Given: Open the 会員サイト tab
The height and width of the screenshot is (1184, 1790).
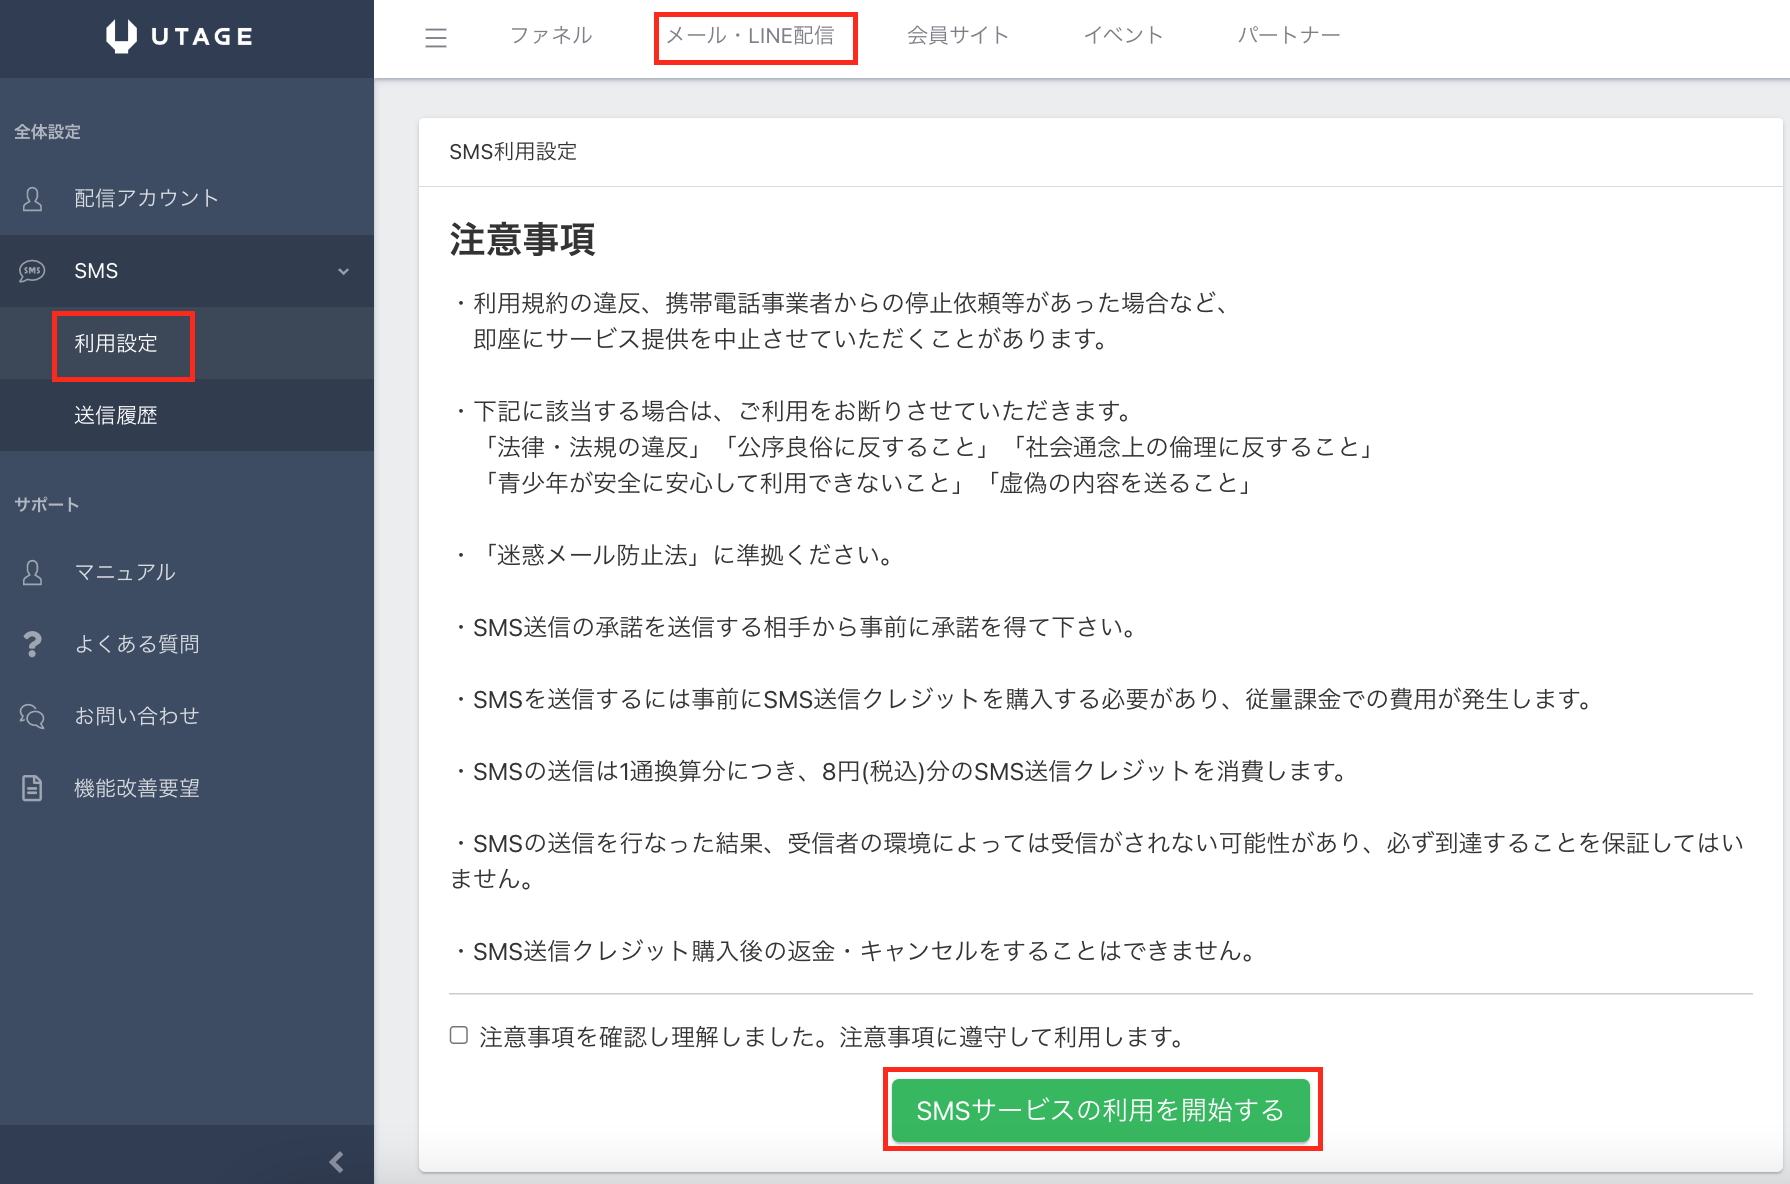Looking at the screenshot, I should (x=957, y=36).
